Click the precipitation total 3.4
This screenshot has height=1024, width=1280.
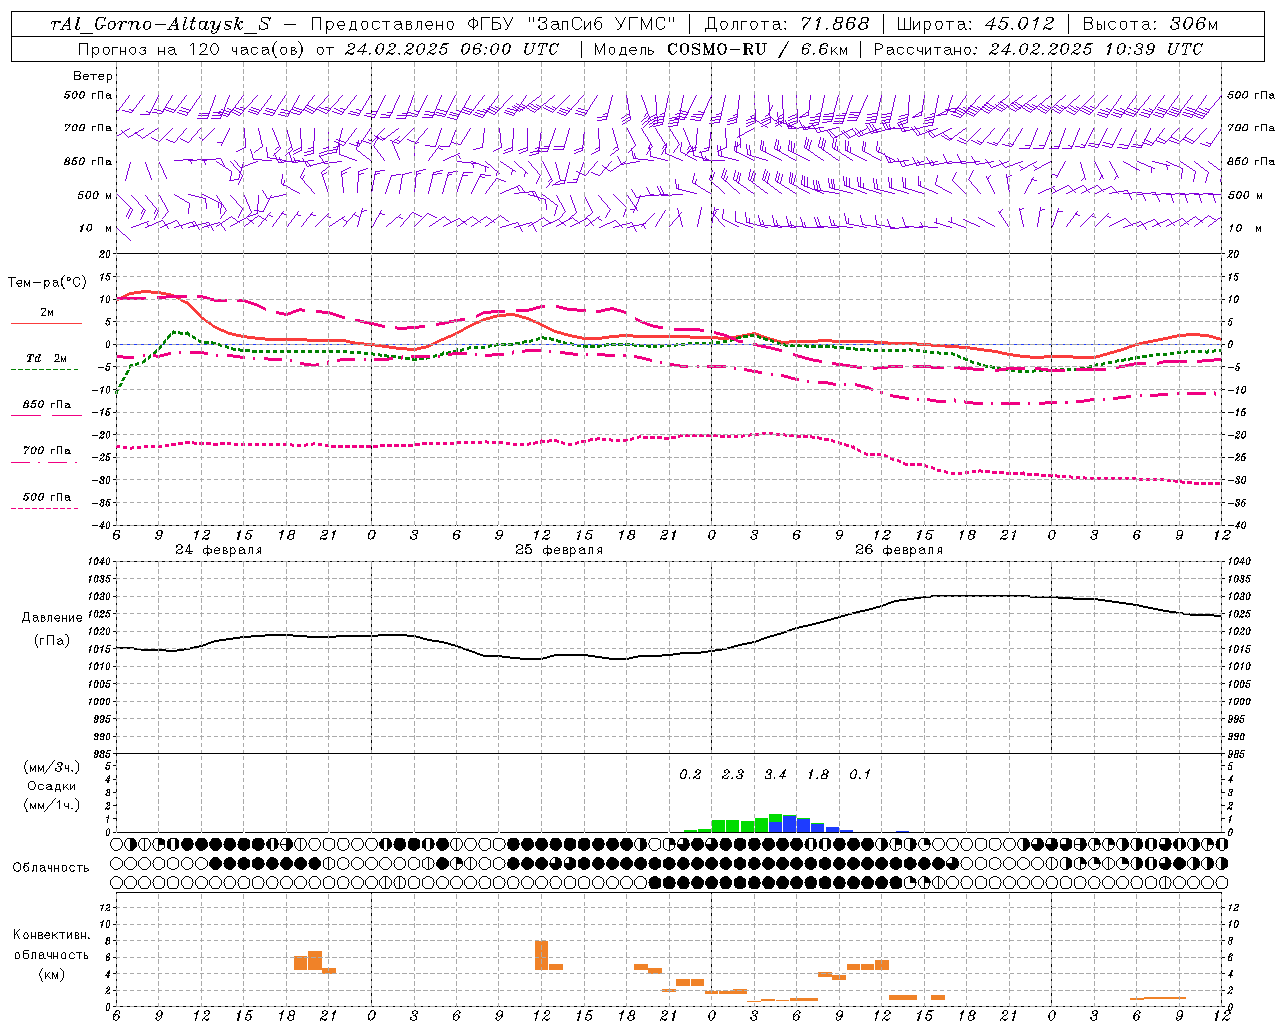click(x=775, y=774)
